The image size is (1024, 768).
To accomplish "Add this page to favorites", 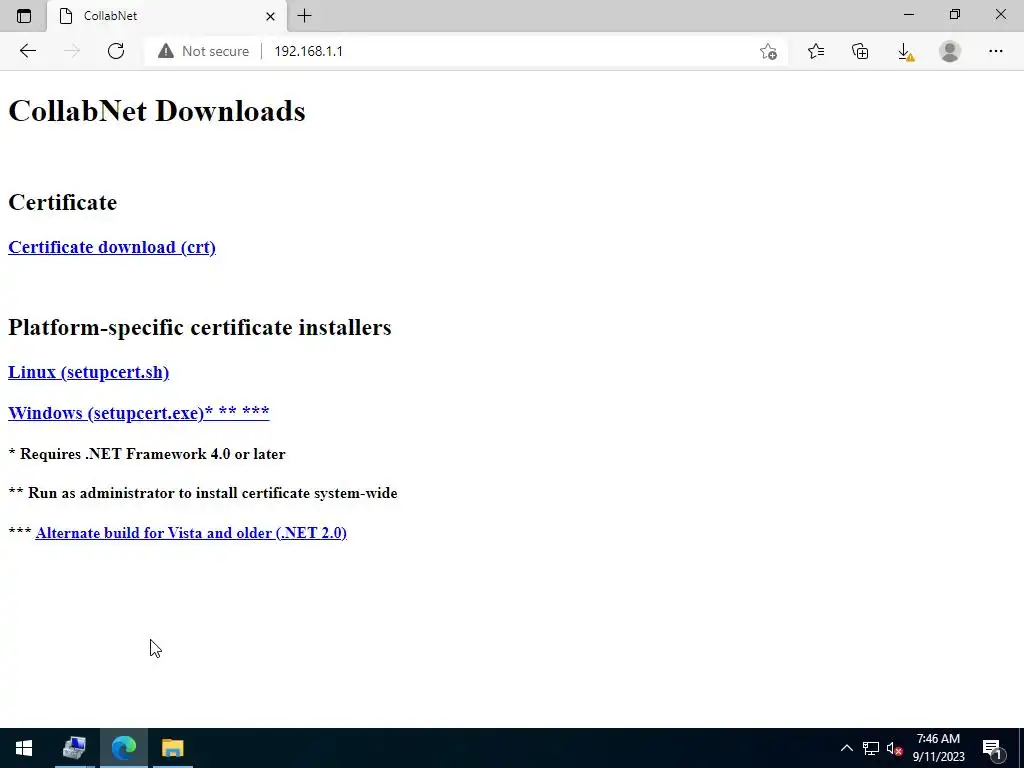I will [768, 51].
